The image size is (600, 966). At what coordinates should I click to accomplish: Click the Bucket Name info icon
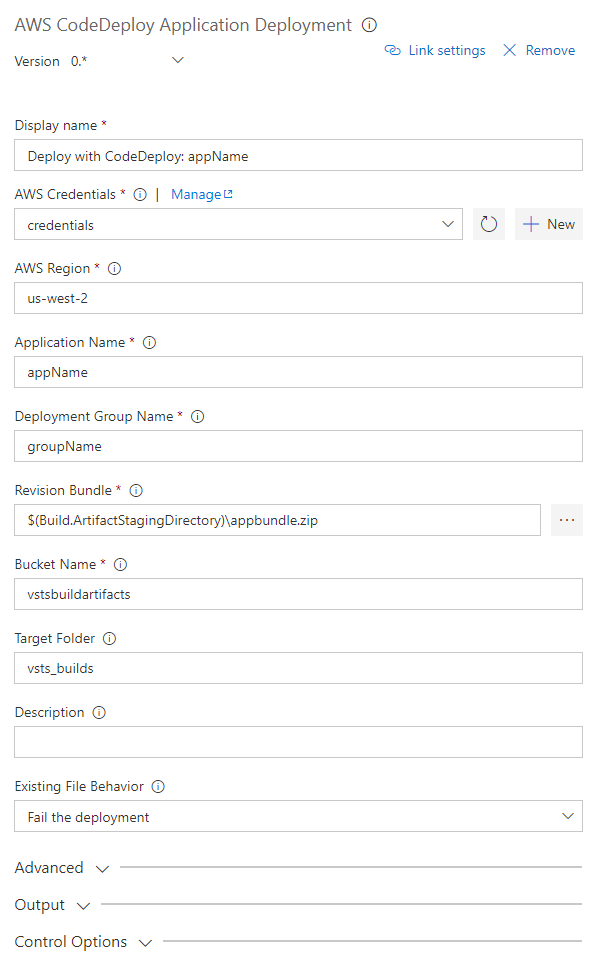tap(118, 565)
